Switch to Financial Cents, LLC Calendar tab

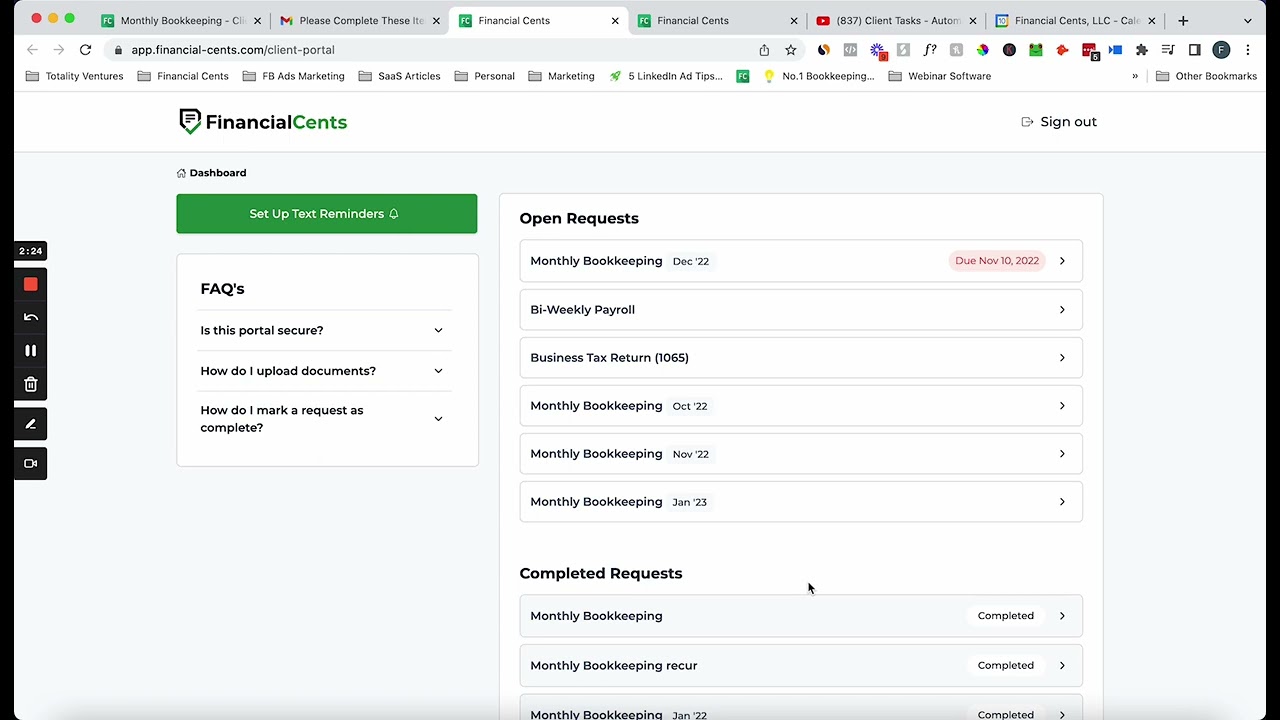click(1076, 20)
